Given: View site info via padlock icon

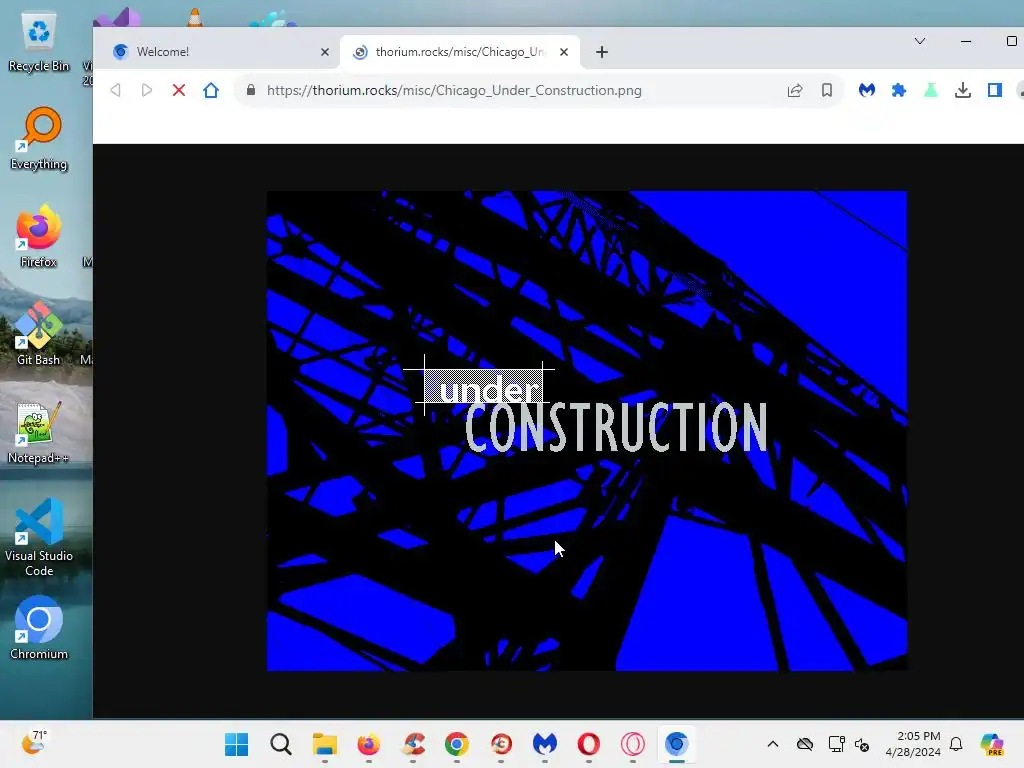Looking at the screenshot, I should (251, 90).
